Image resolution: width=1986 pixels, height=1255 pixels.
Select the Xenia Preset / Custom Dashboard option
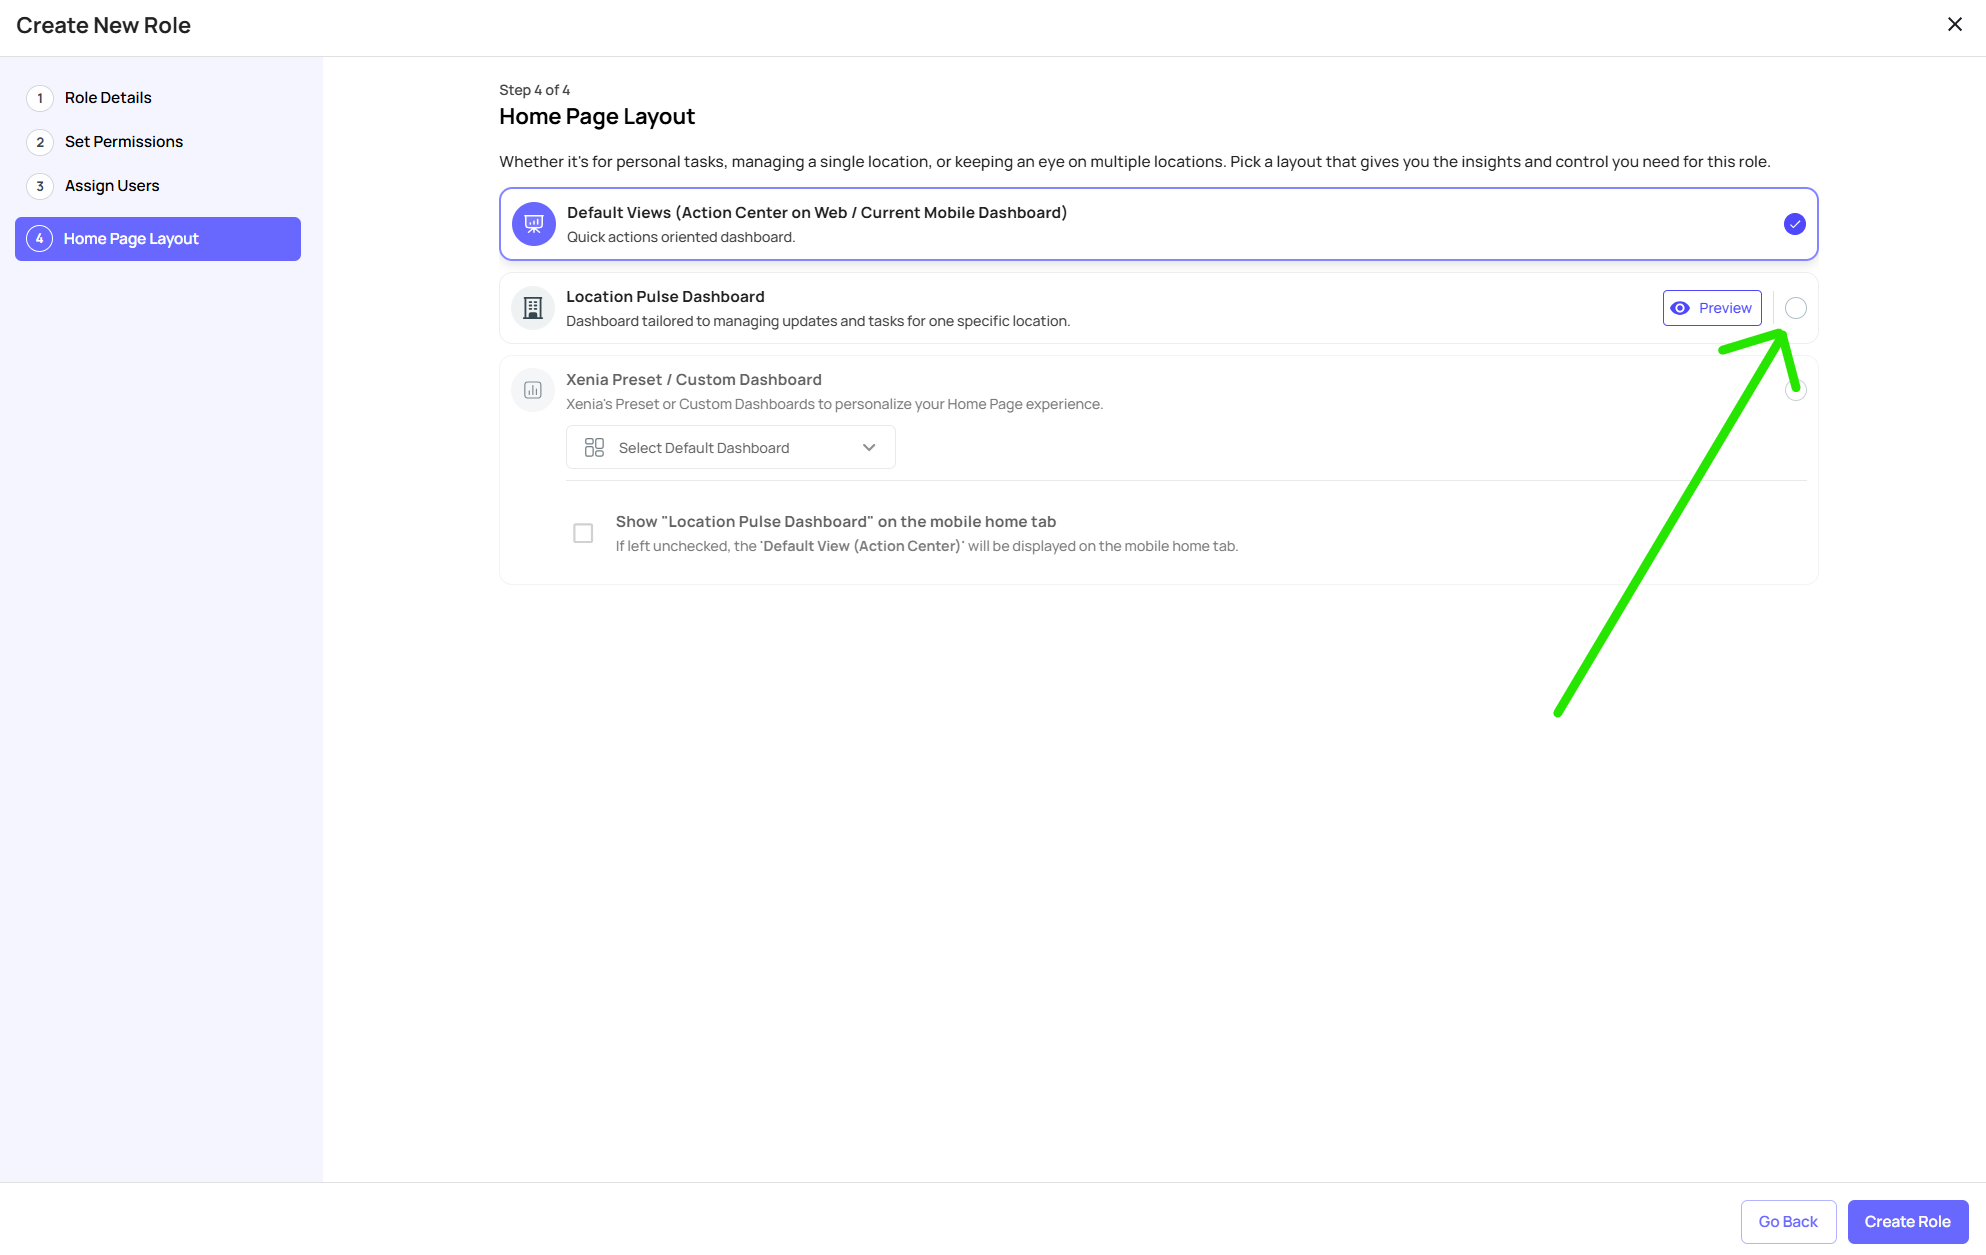click(x=1796, y=392)
